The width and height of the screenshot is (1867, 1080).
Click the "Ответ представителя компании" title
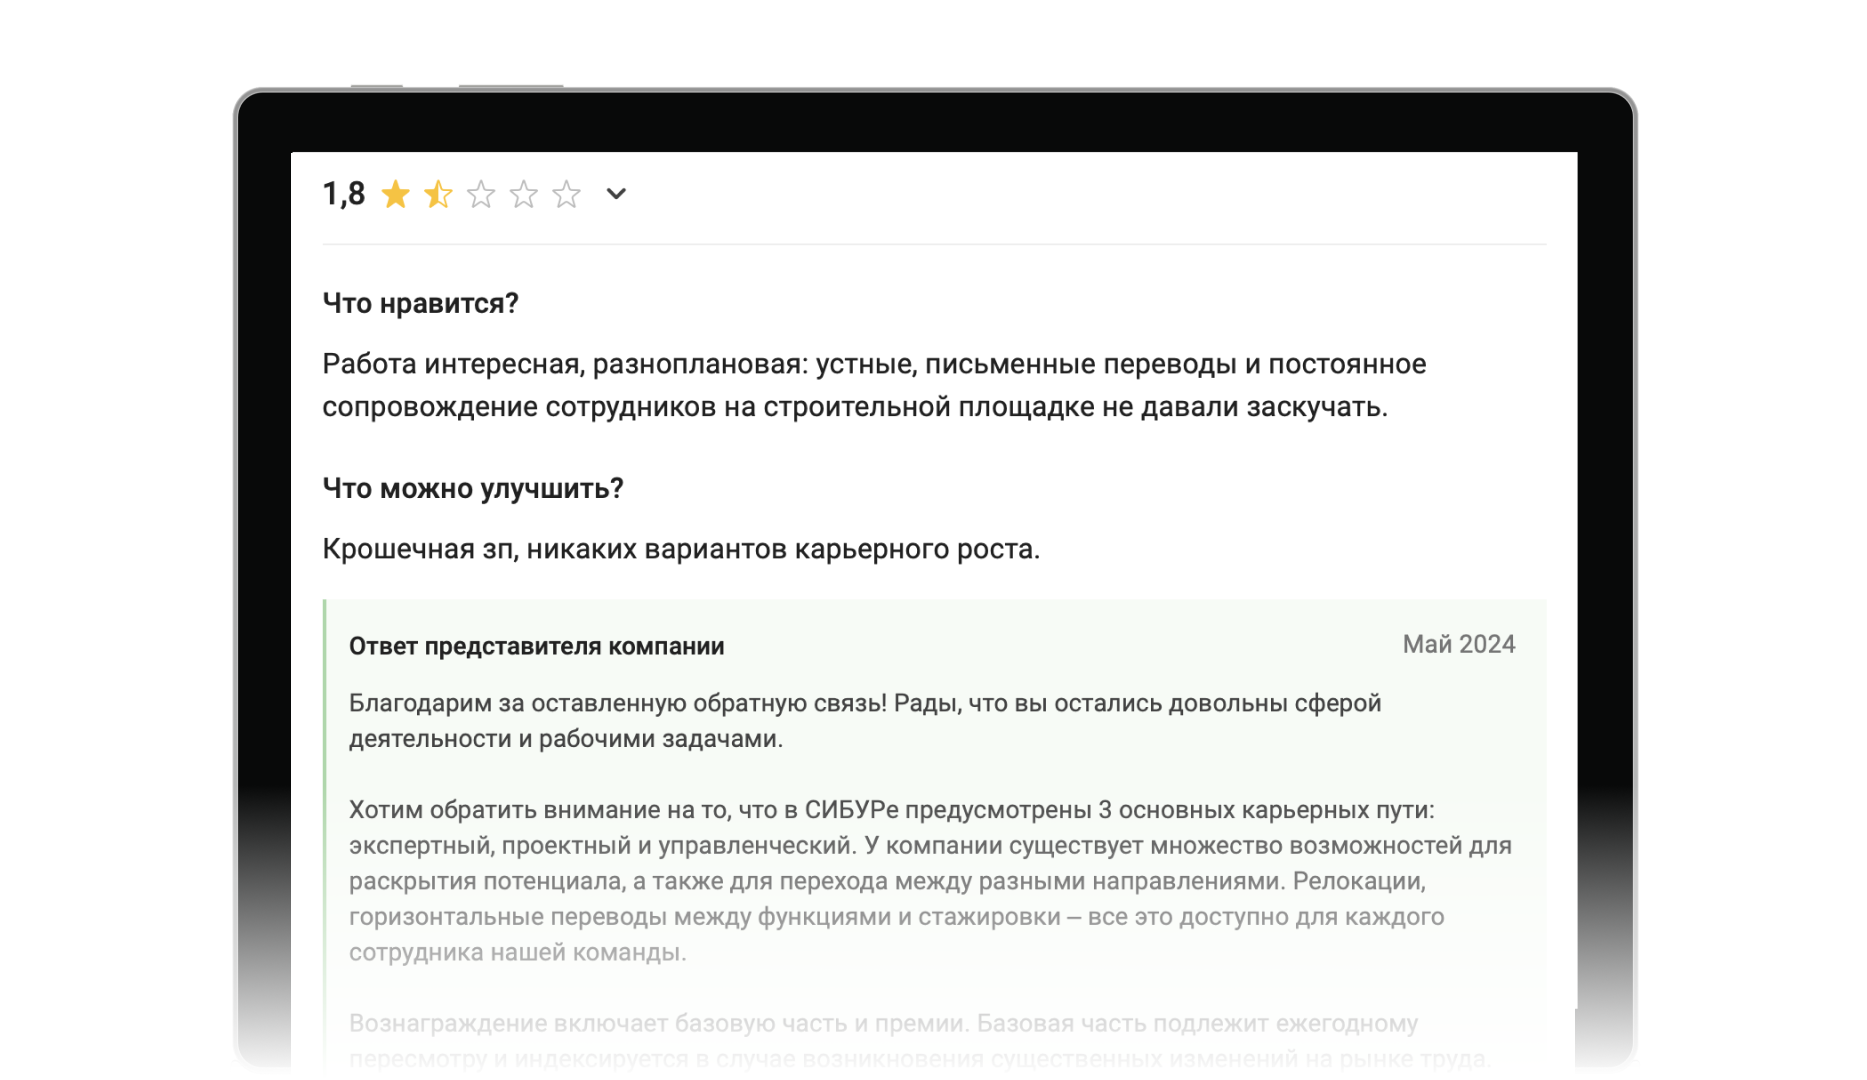pyautogui.click(x=536, y=646)
